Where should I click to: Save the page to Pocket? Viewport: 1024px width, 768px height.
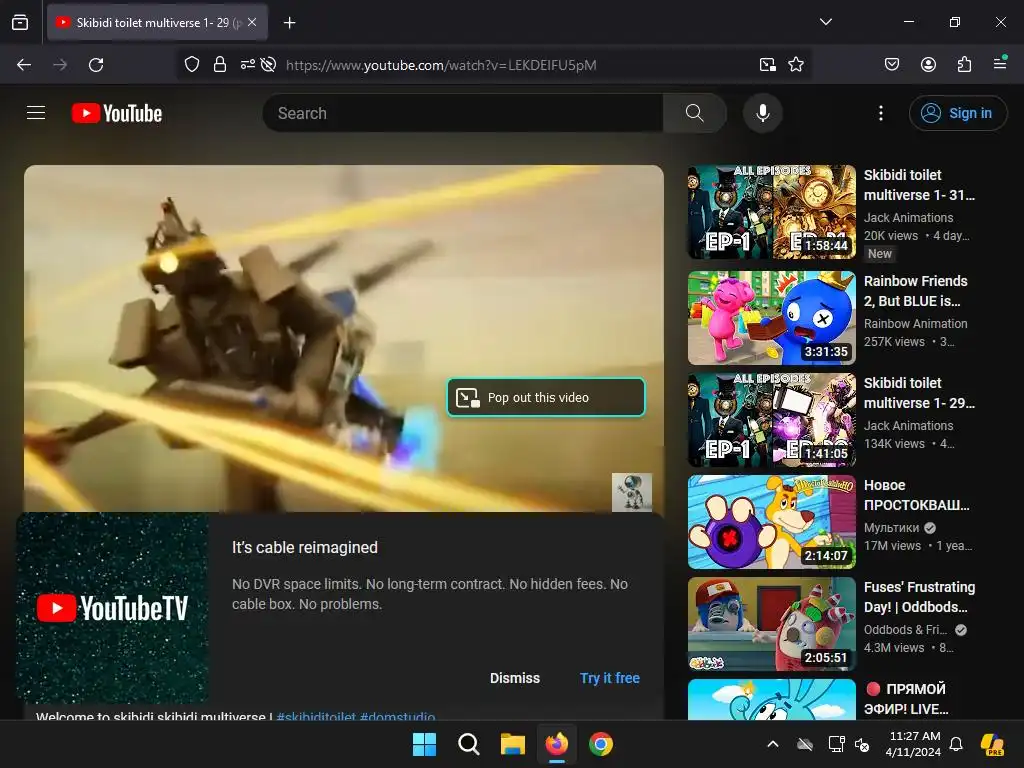point(891,64)
